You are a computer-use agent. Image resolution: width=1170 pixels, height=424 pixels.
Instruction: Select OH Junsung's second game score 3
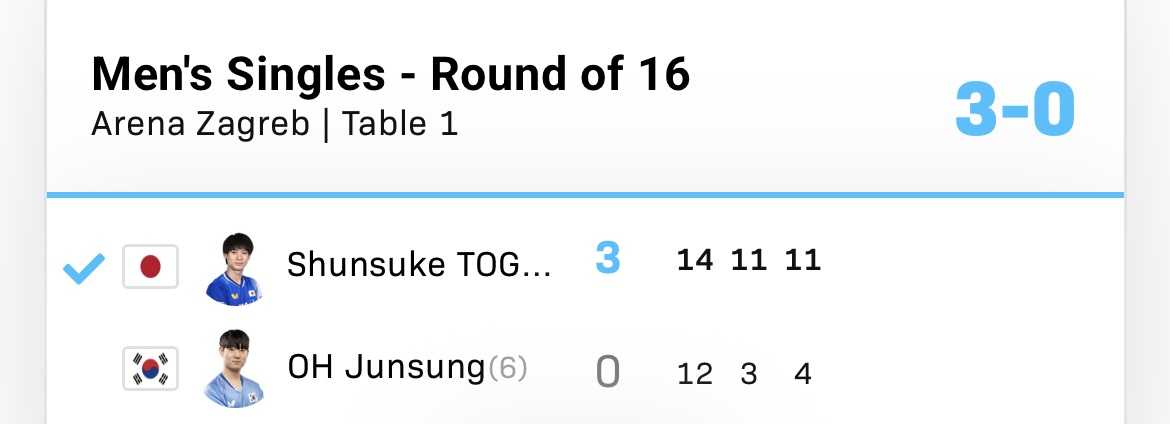point(748,374)
